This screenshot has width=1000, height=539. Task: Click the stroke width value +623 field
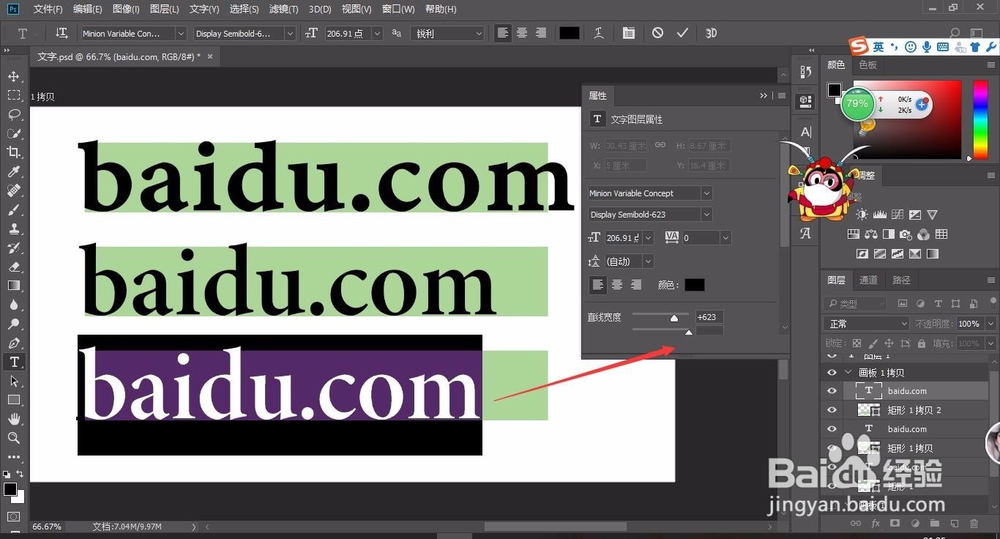[709, 317]
